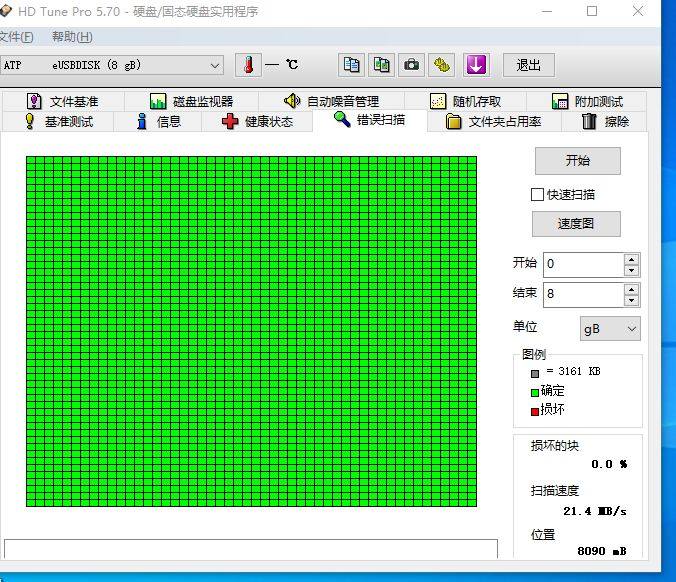The width and height of the screenshot is (676, 582).
Task: Switch to the 基准测试 tab
Action: coord(58,122)
